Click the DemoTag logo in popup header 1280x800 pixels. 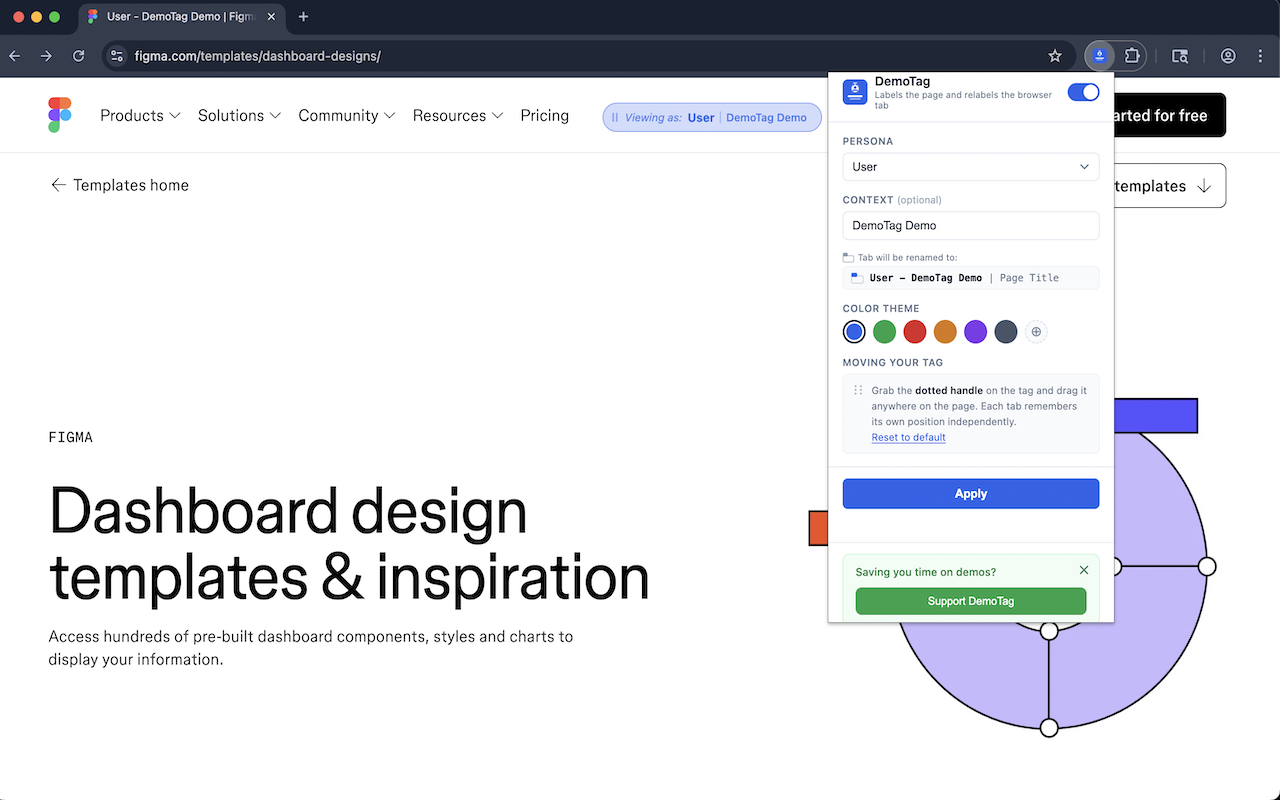click(855, 92)
